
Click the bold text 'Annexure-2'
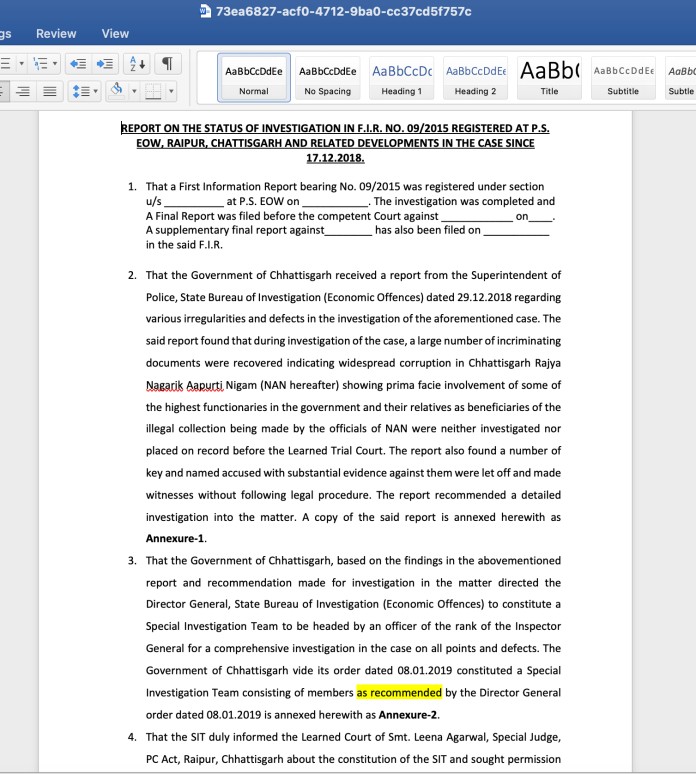[x=408, y=715]
